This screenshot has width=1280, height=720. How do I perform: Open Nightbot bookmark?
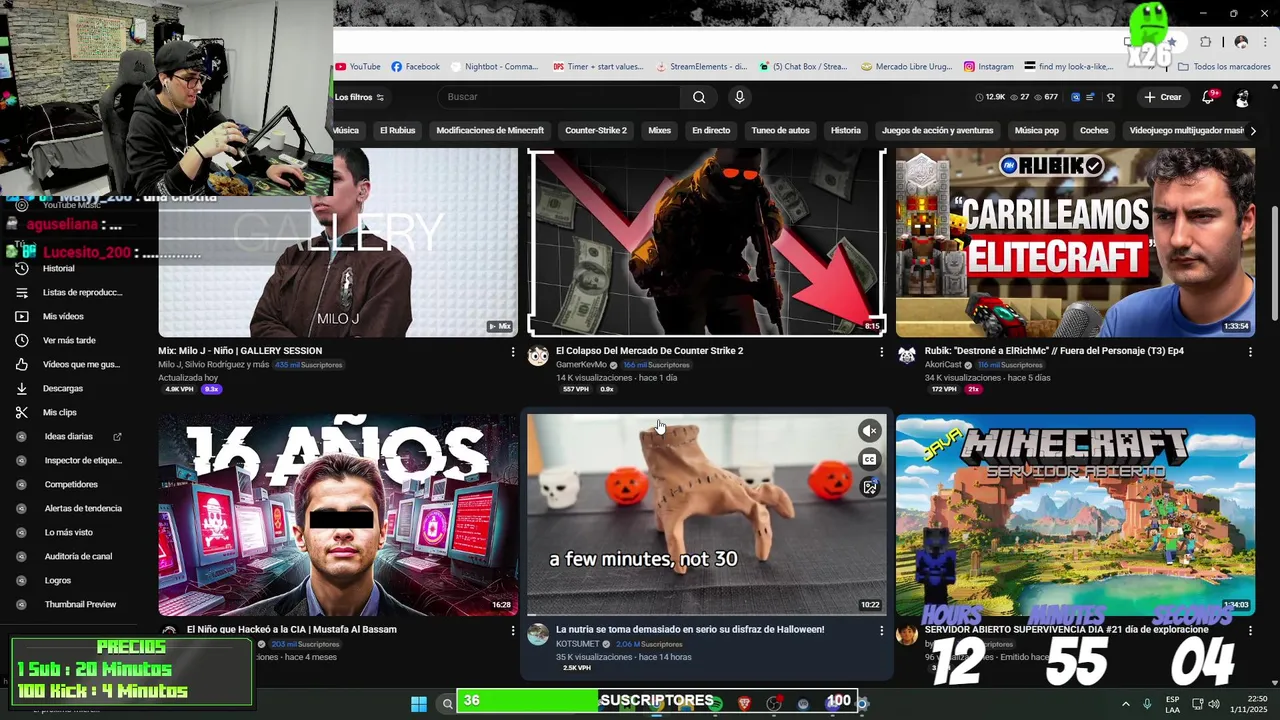point(494,67)
